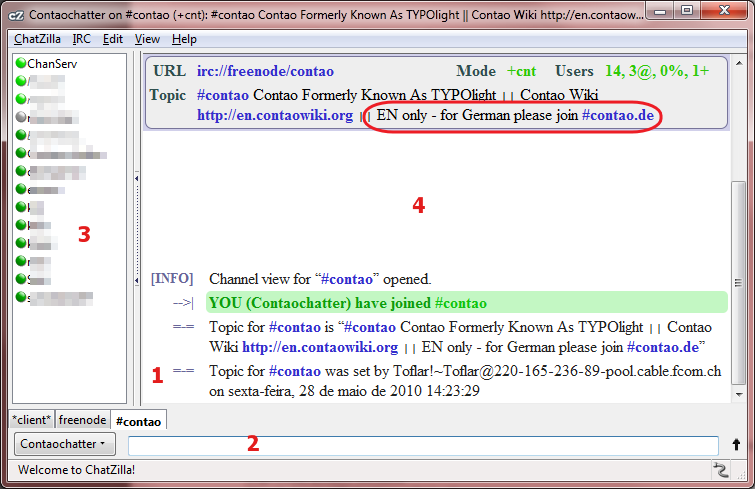Click the #contao.de channel link in header topic
Screen dimensions: 755x489
[624, 116]
